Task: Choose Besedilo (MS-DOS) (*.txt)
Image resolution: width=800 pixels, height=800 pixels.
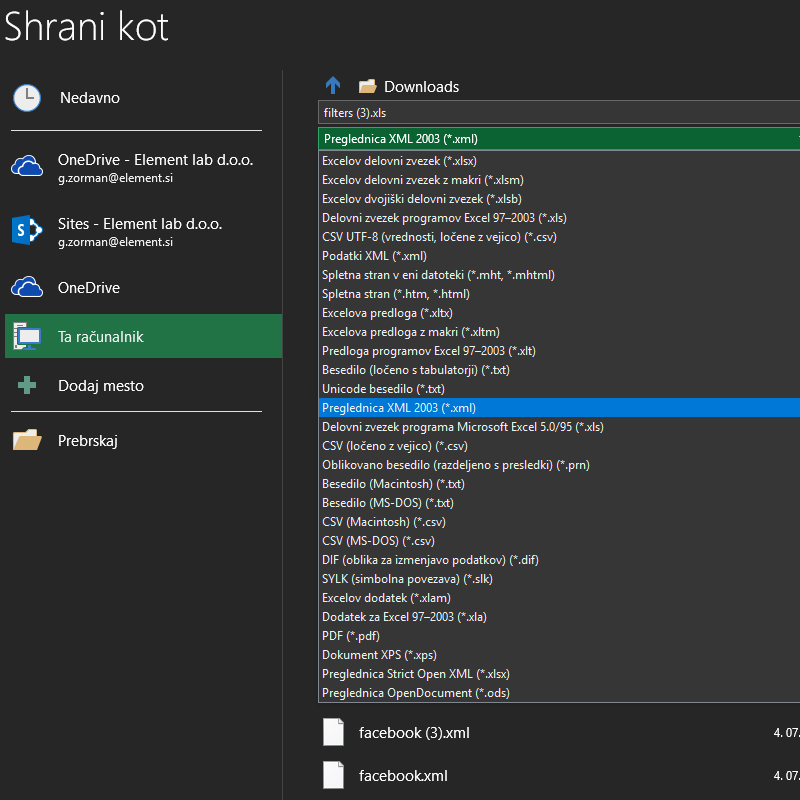Action: tap(559, 503)
